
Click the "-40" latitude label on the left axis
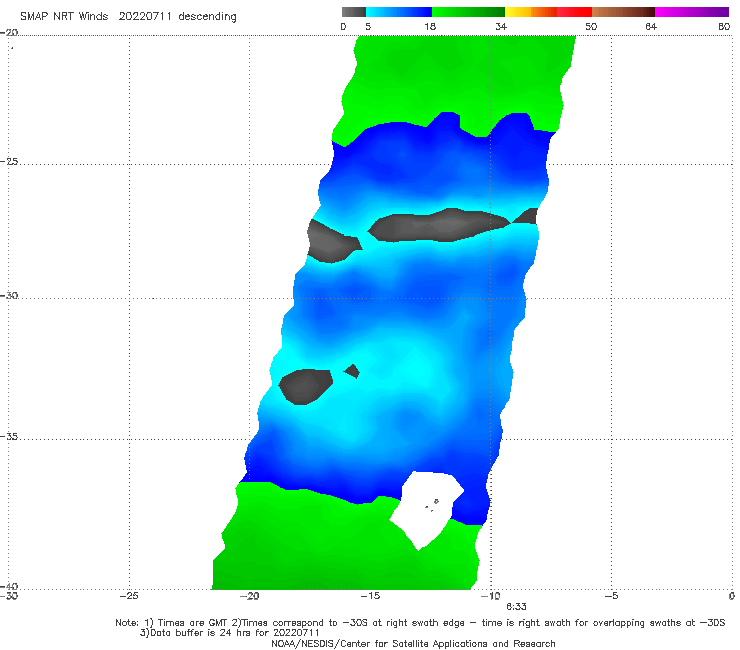coord(9,586)
